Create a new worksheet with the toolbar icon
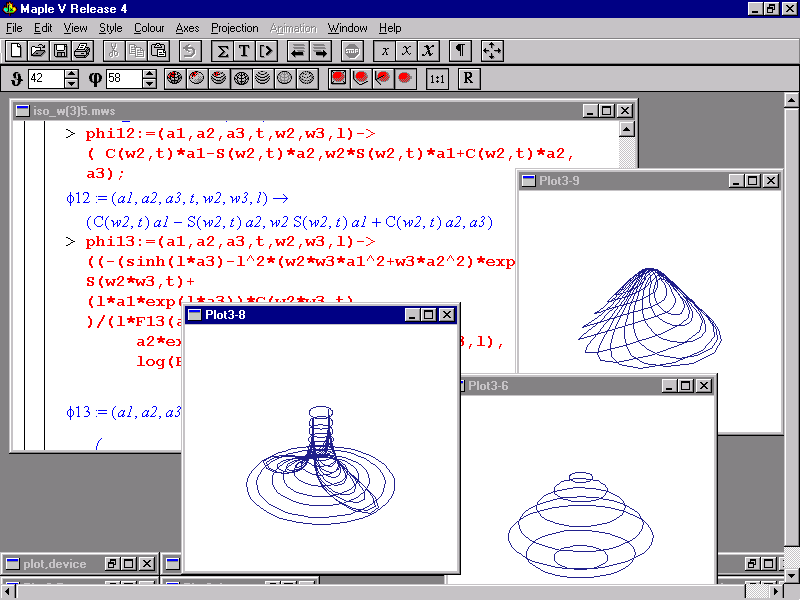Viewport: 800px width, 600px height. pos(16,51)
